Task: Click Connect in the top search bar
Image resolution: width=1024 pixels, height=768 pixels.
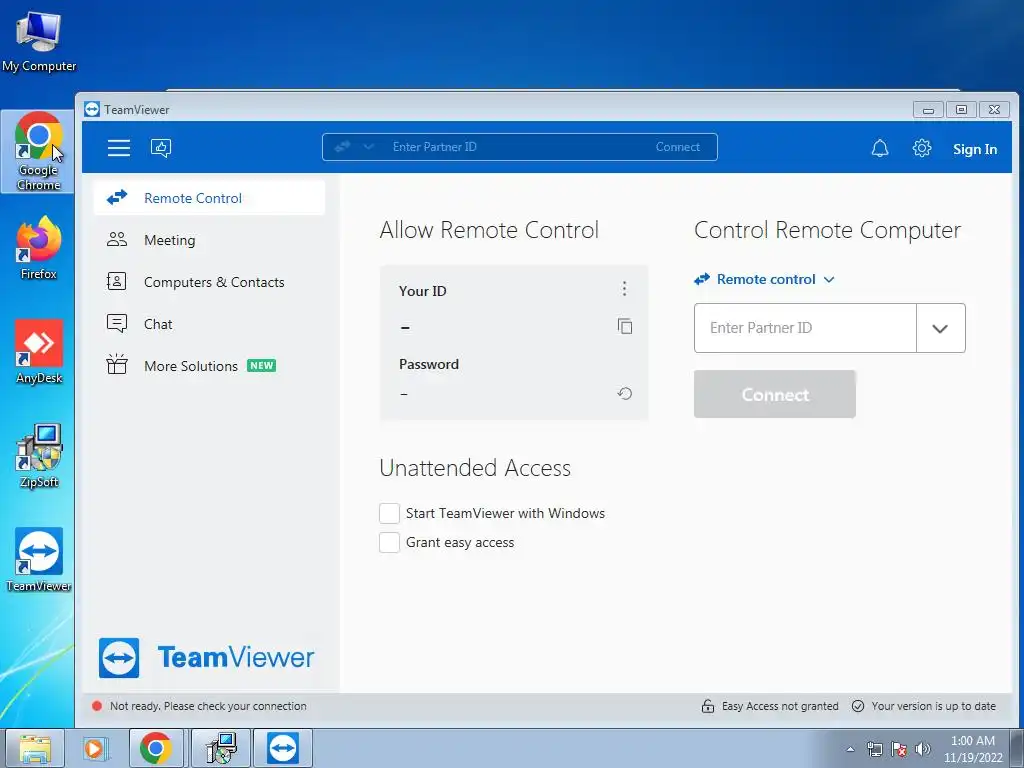Action: [x=677, y=147]
